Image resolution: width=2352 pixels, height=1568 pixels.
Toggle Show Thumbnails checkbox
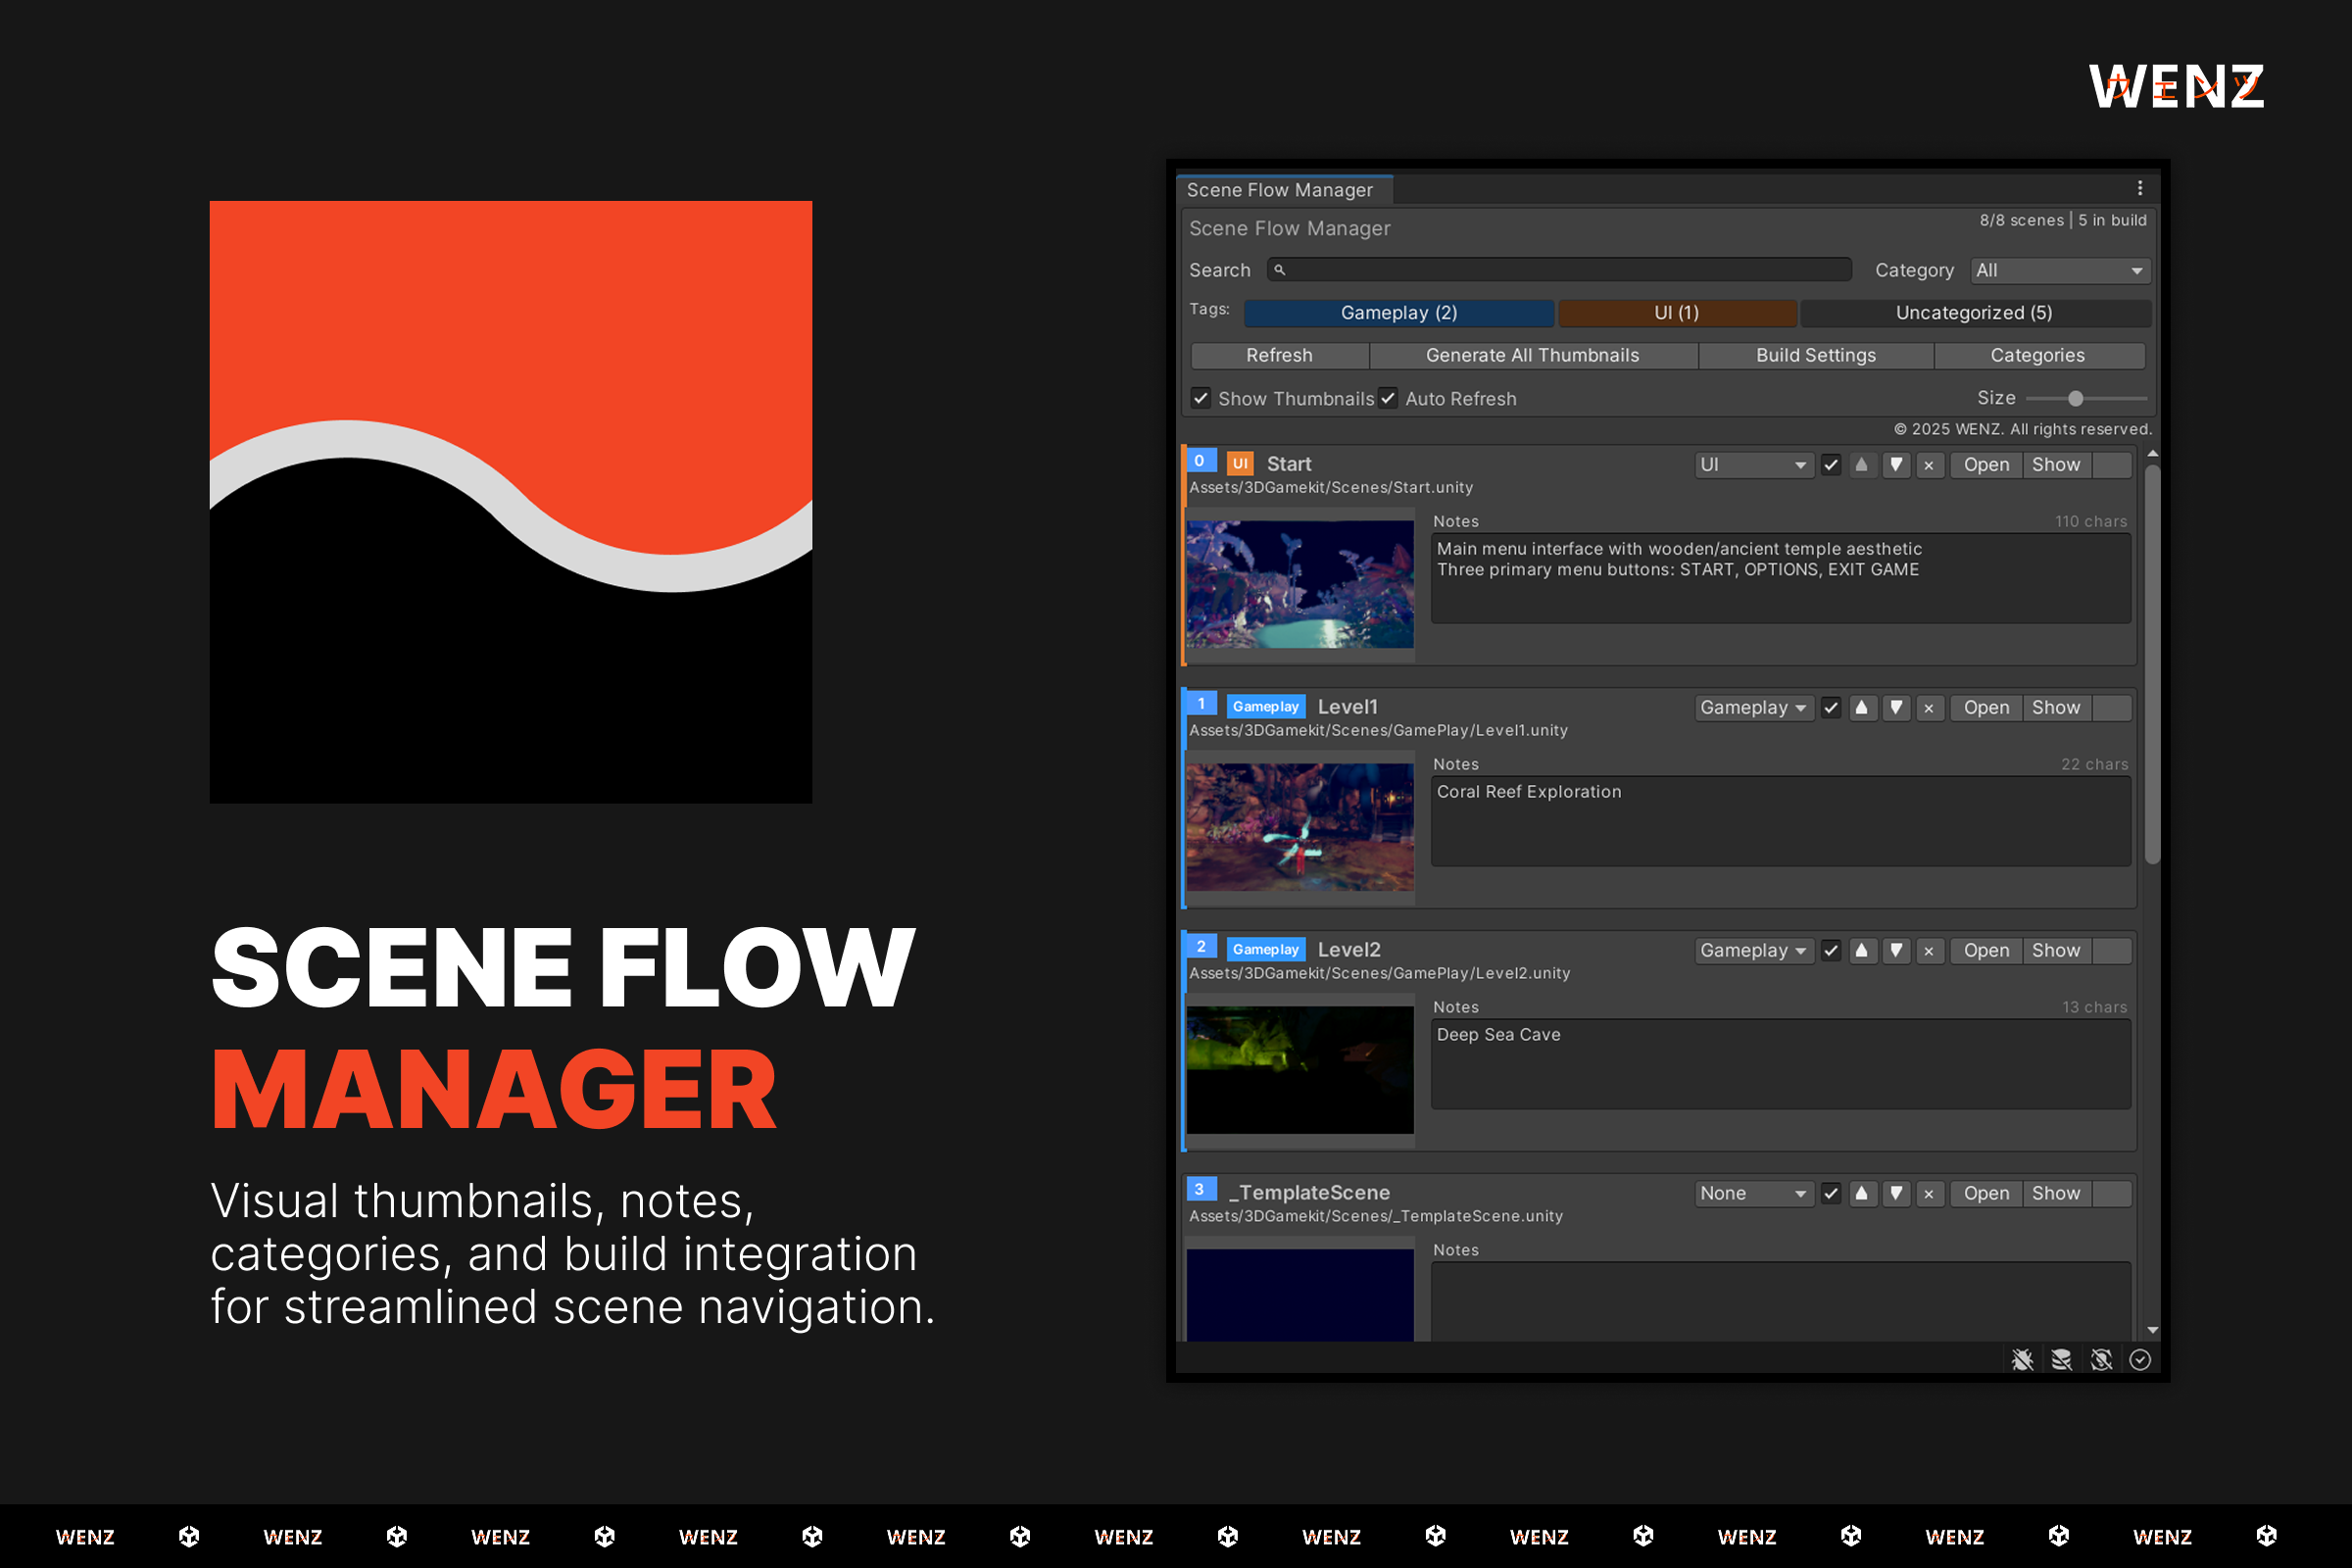tap(1201, 398)
